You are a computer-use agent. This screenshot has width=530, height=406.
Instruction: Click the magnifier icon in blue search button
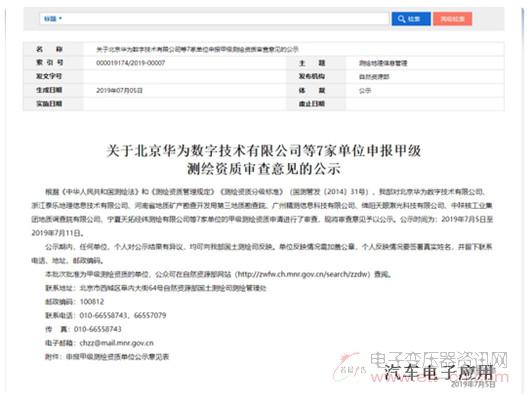point(402,19)
